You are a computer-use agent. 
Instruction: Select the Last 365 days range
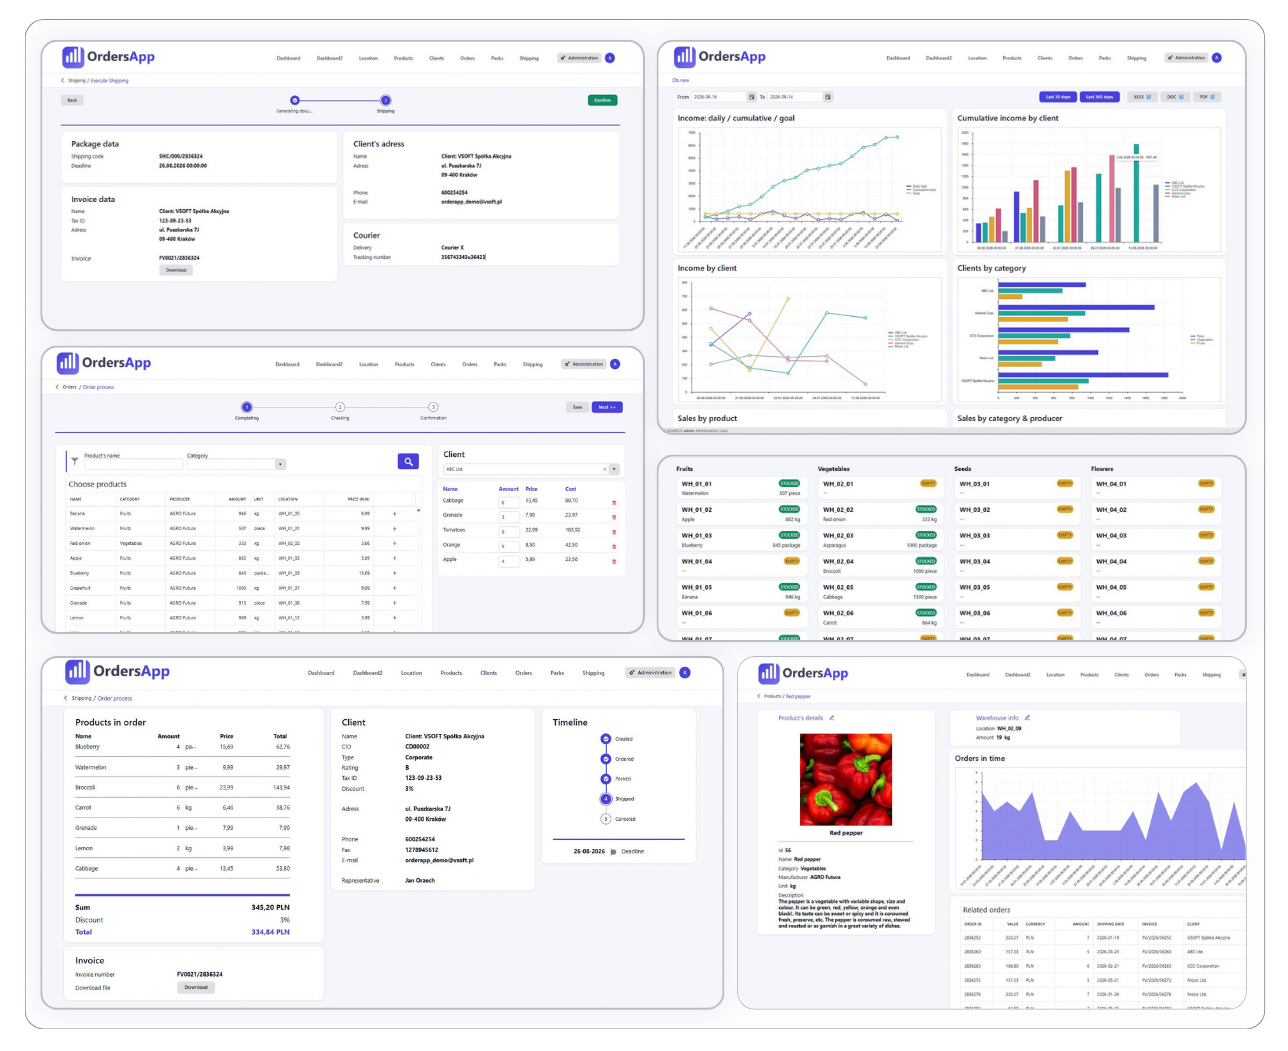tap(1100, 97)
